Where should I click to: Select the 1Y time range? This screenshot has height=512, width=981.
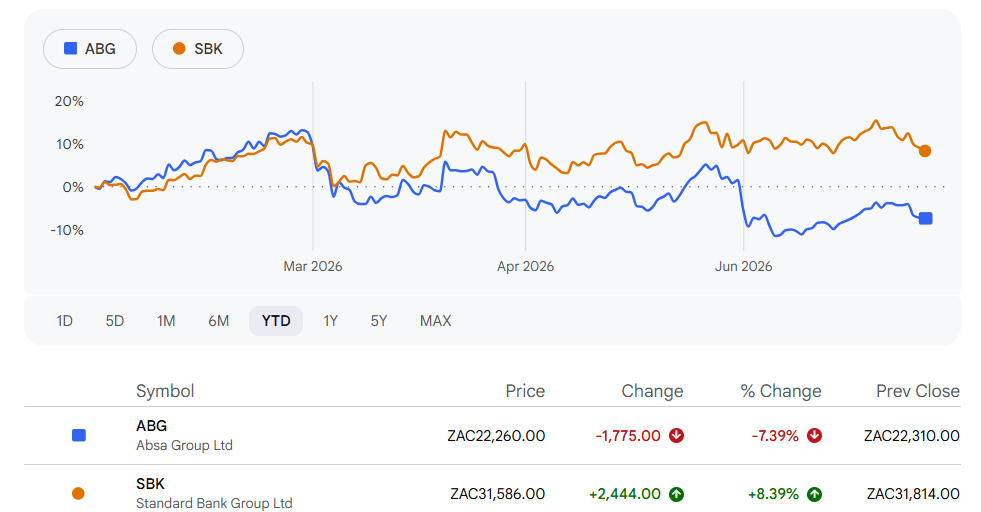click(x=330, y=321)
